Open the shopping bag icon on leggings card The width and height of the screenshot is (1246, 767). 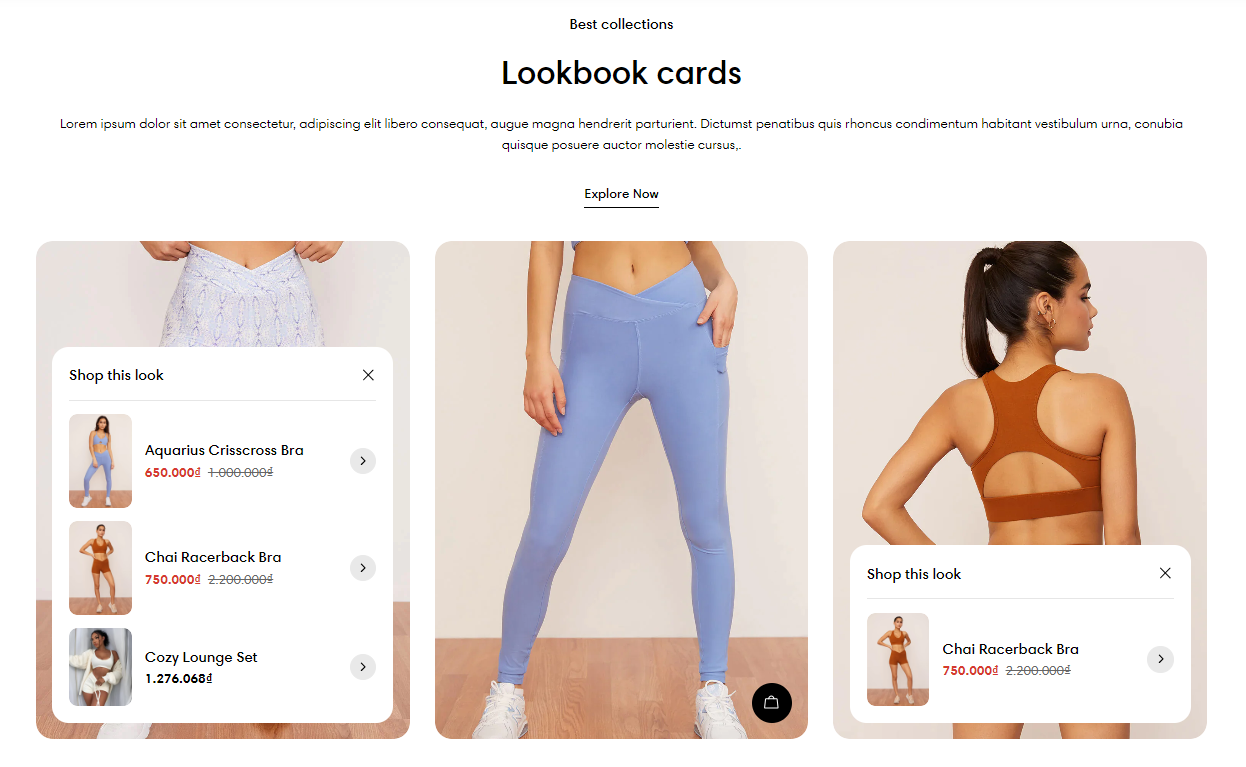[x=771, y=703]
